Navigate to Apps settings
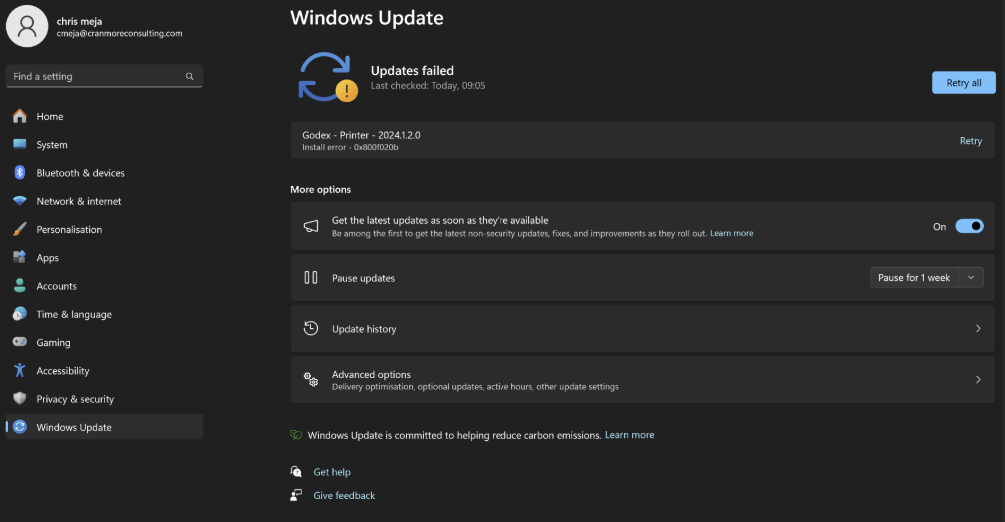1005x522 pixels. click(104, 257)
